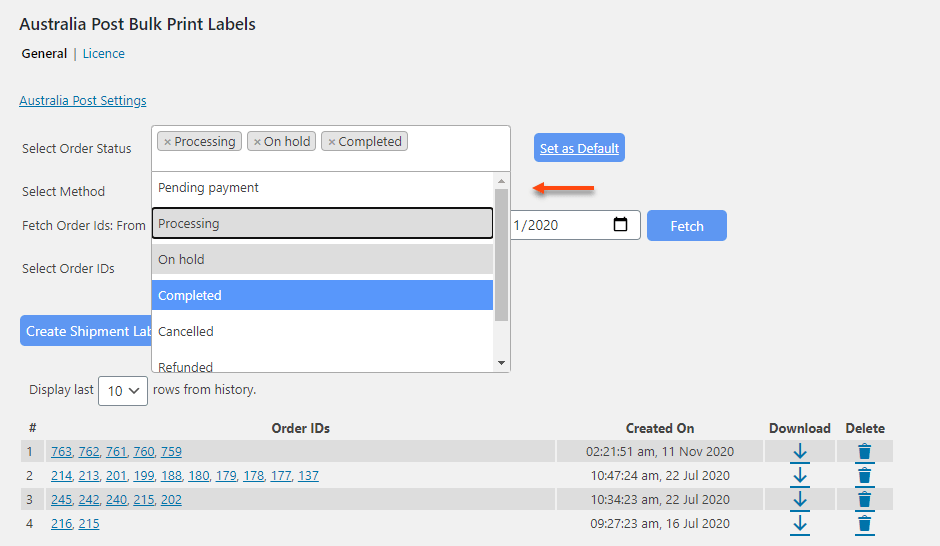The height and width of the screenshot is (546, 940).
Task: Choose Cancelled option in status list
Action: (x=323, y=331)
